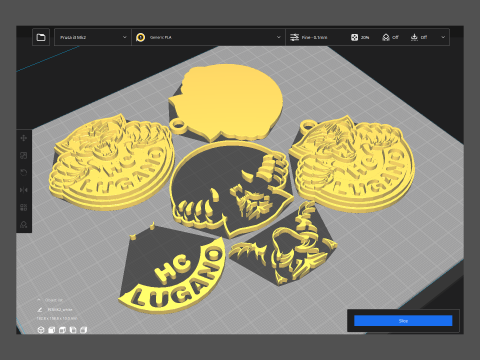This screenshot has height=360, width=480.
Task: Click the Fine 0.1mm profile label
Action: pos(314,37)
